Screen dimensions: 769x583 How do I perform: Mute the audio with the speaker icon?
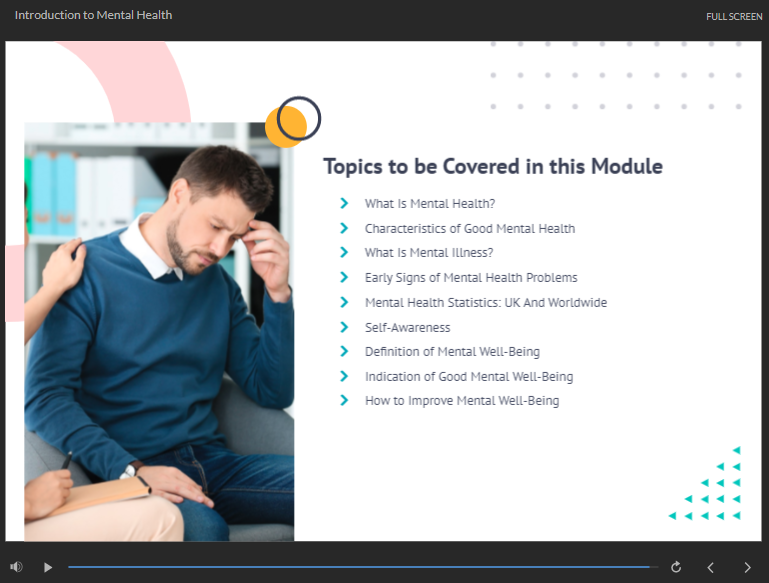16,567
